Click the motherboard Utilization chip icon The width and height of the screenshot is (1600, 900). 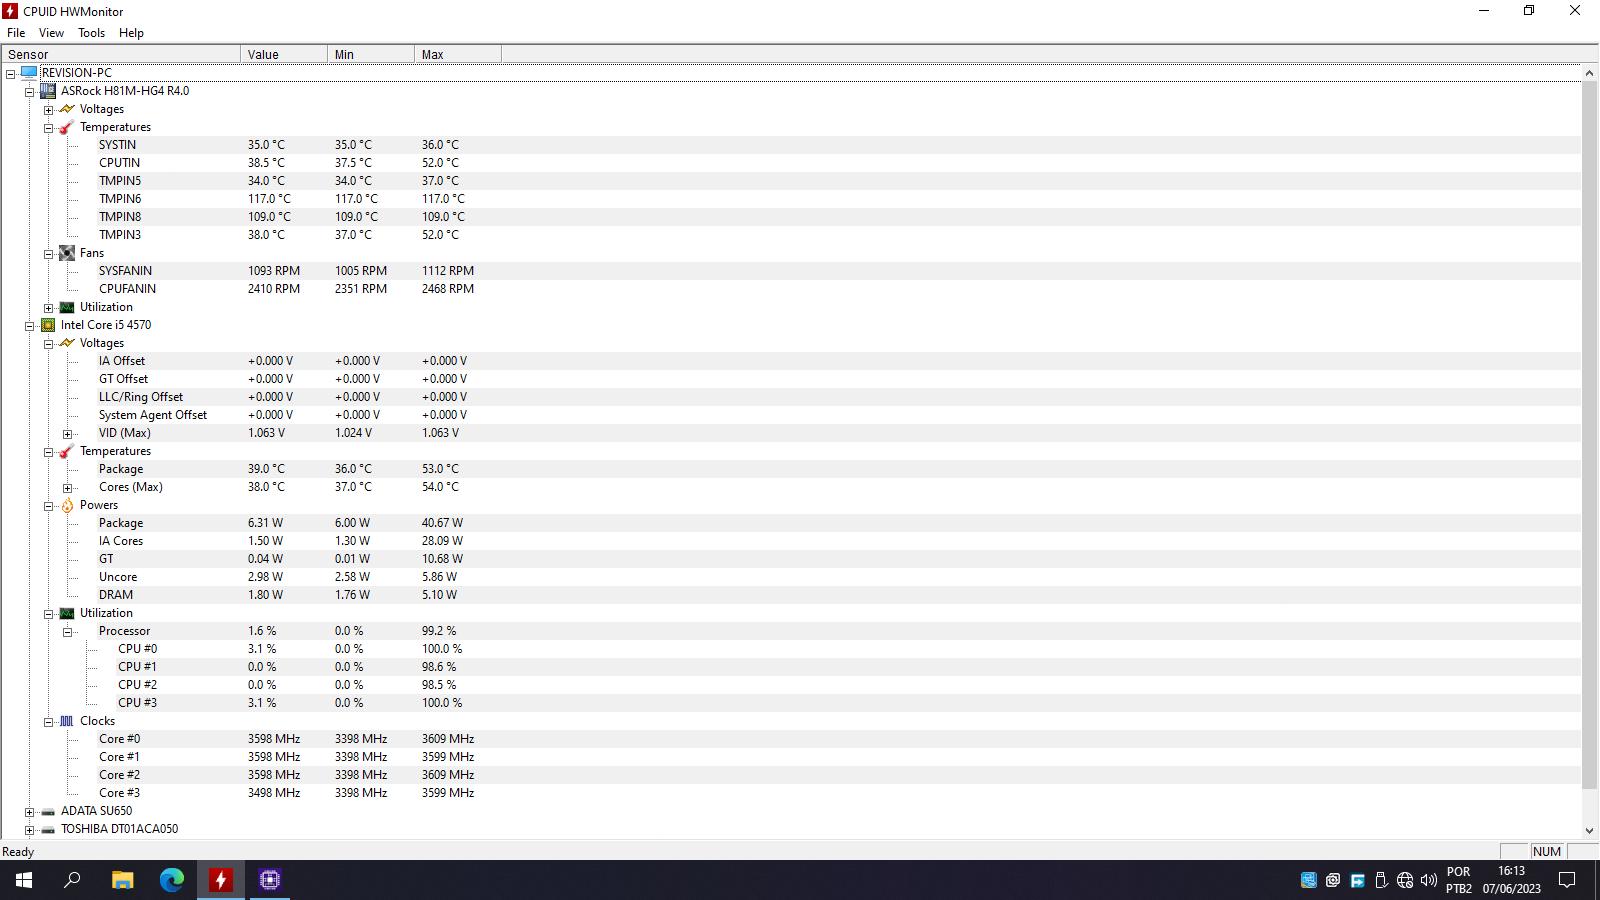[67, 307]
